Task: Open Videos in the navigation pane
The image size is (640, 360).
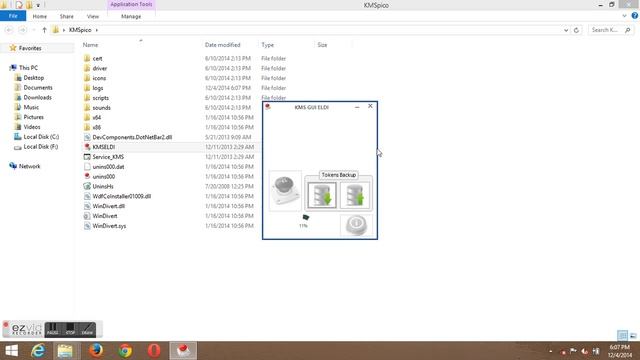Action: tap(32, 127)
